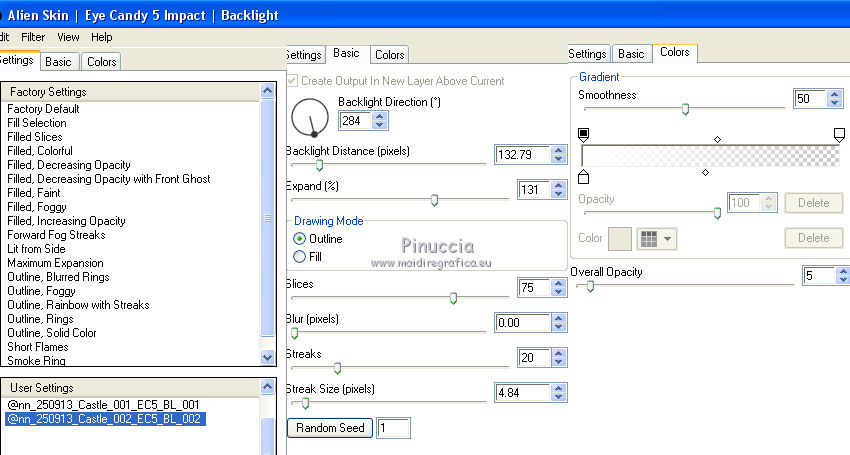Choose Factory Default preset
The width and height of the screenshot is (850, 455).
pos(43,109)
